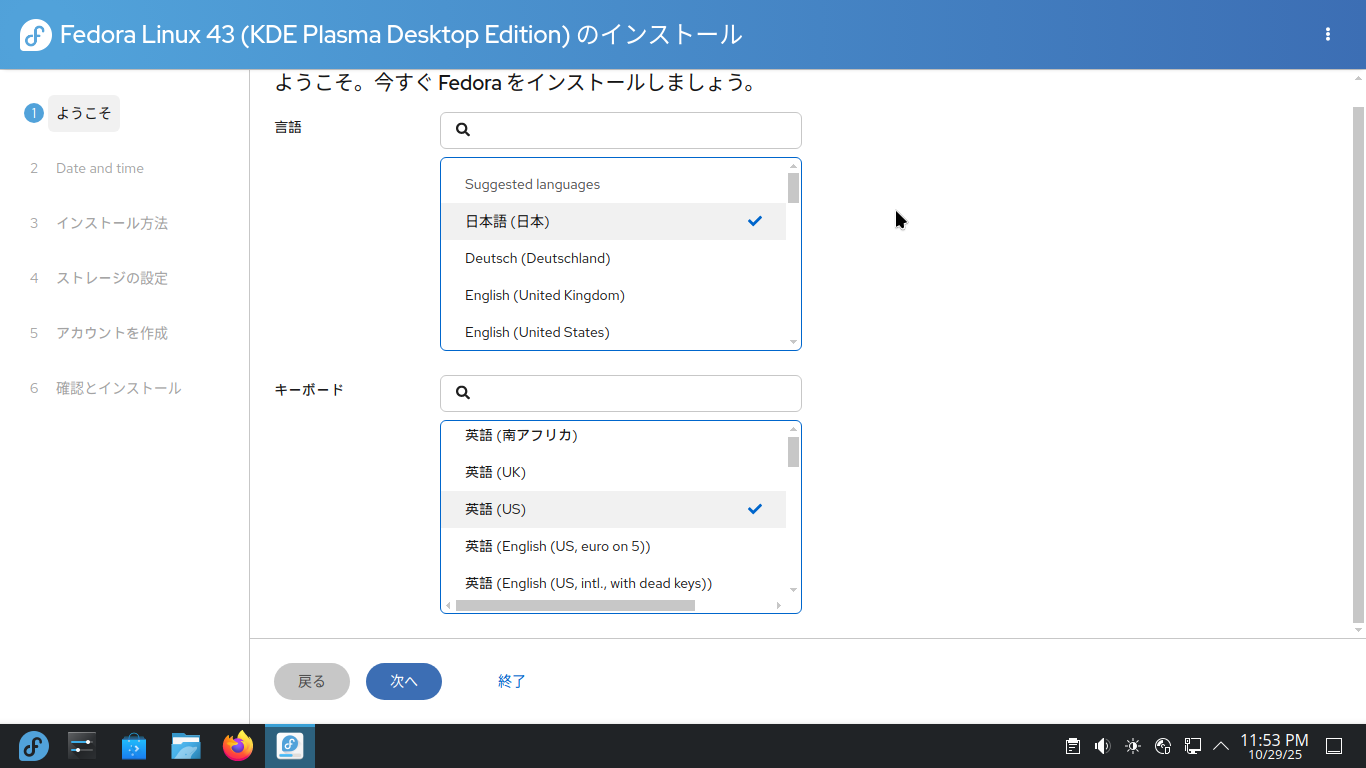Open the file manager taskbar icon
The image size is (1366, 768).
[x=186, y=746]
